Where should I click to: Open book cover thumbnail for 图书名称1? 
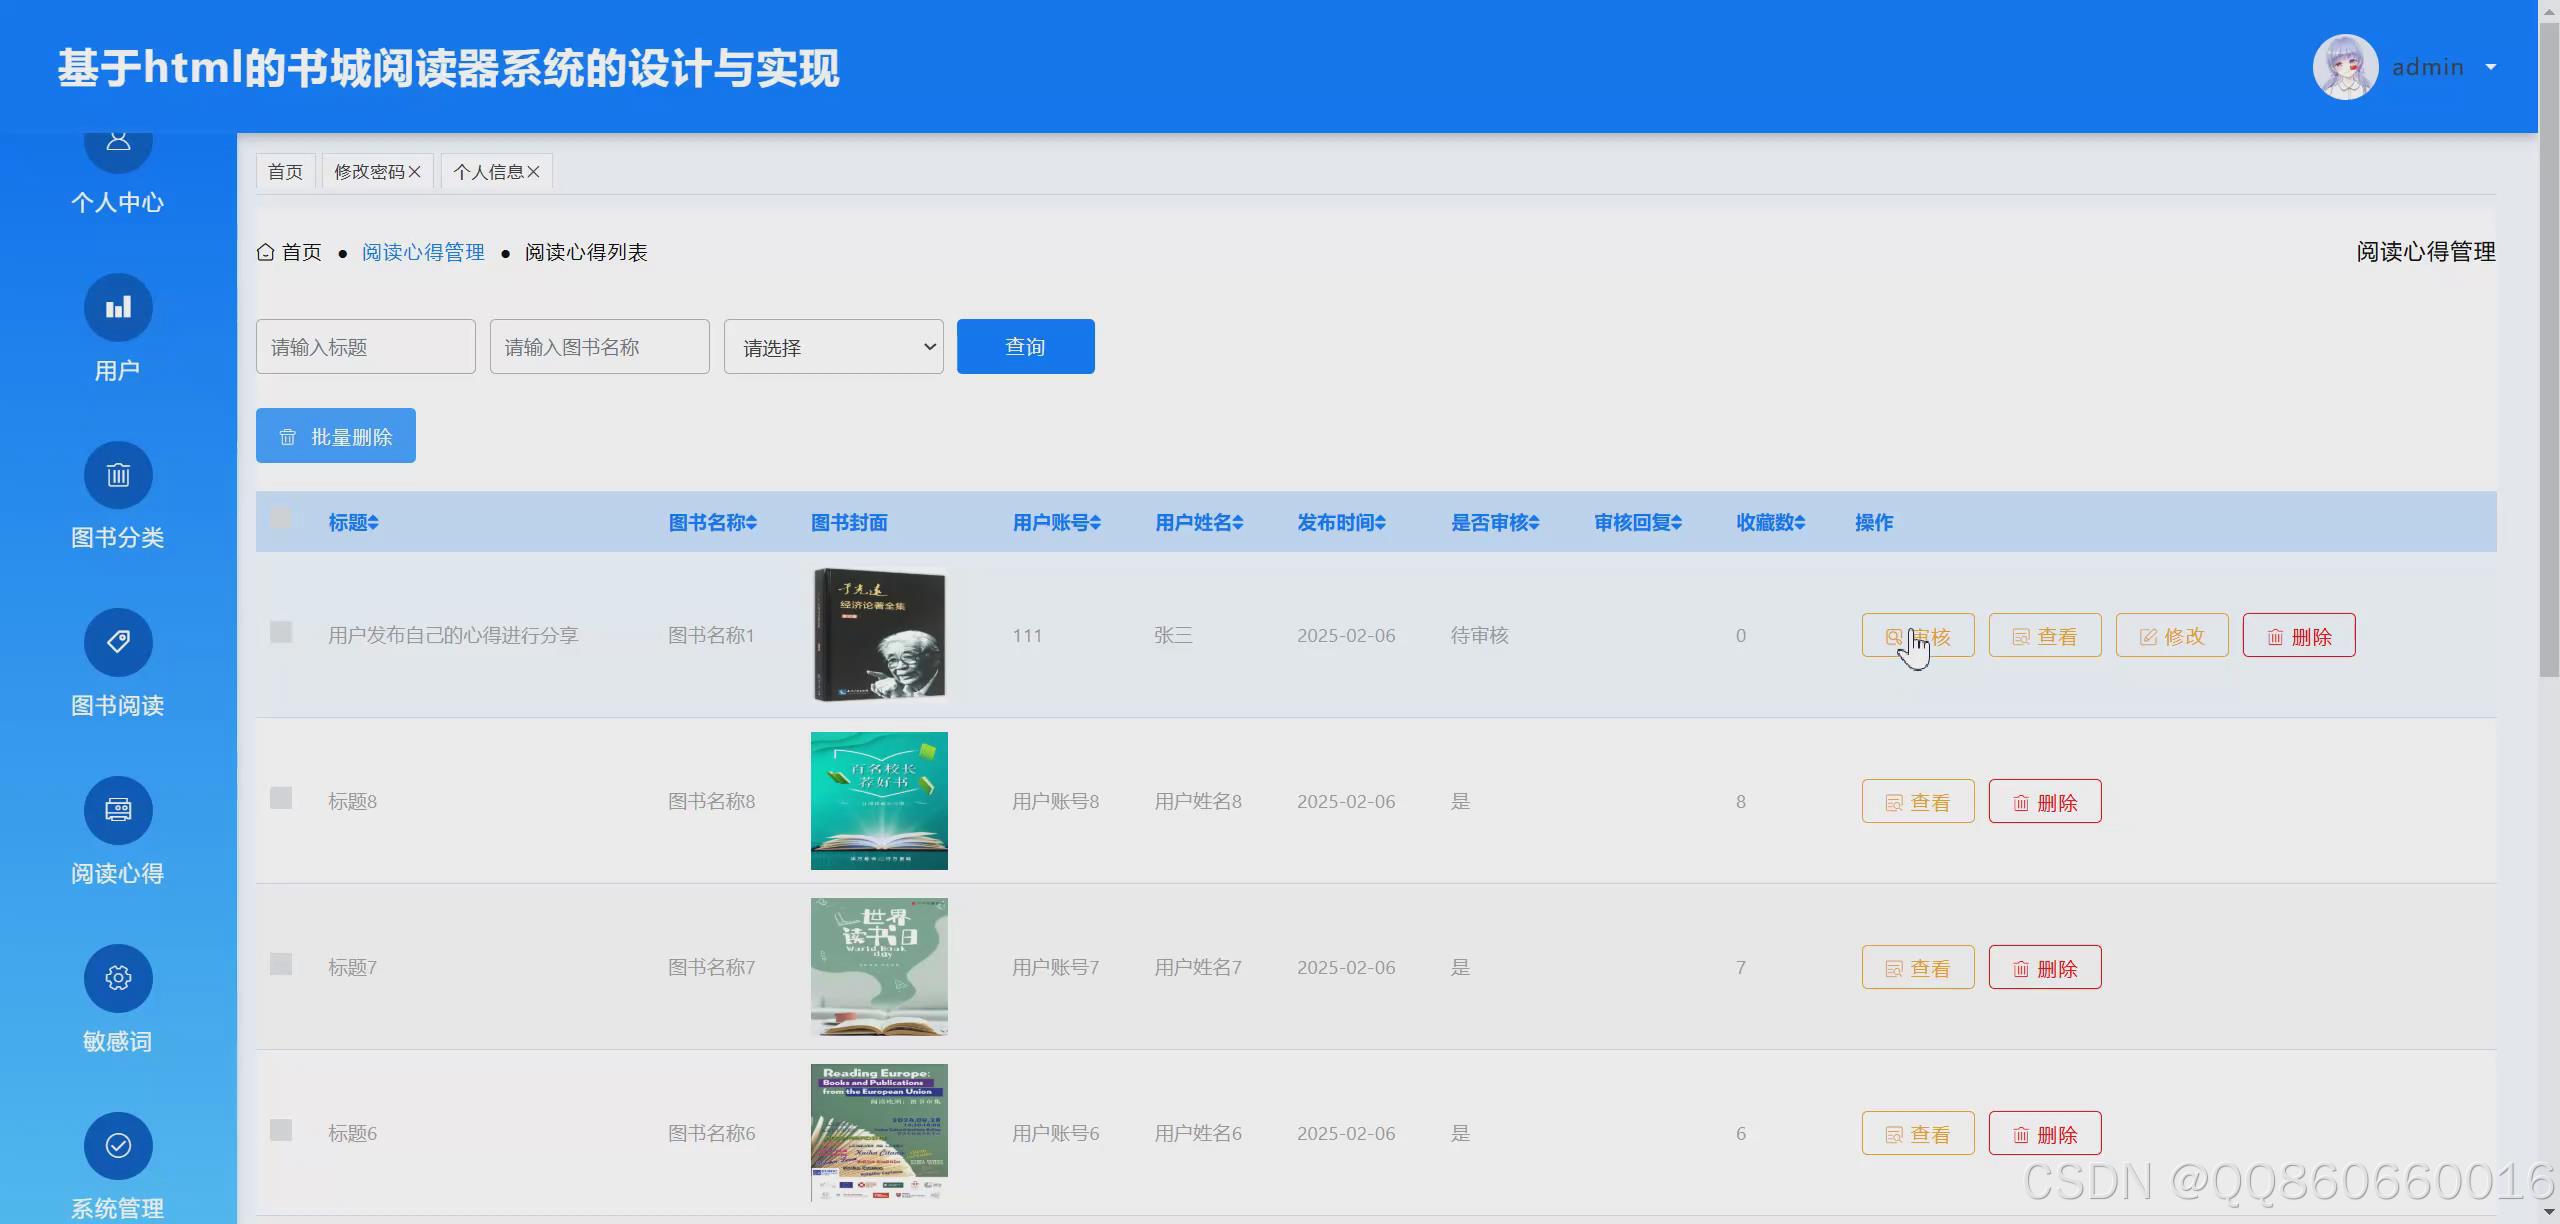(879, 635)
